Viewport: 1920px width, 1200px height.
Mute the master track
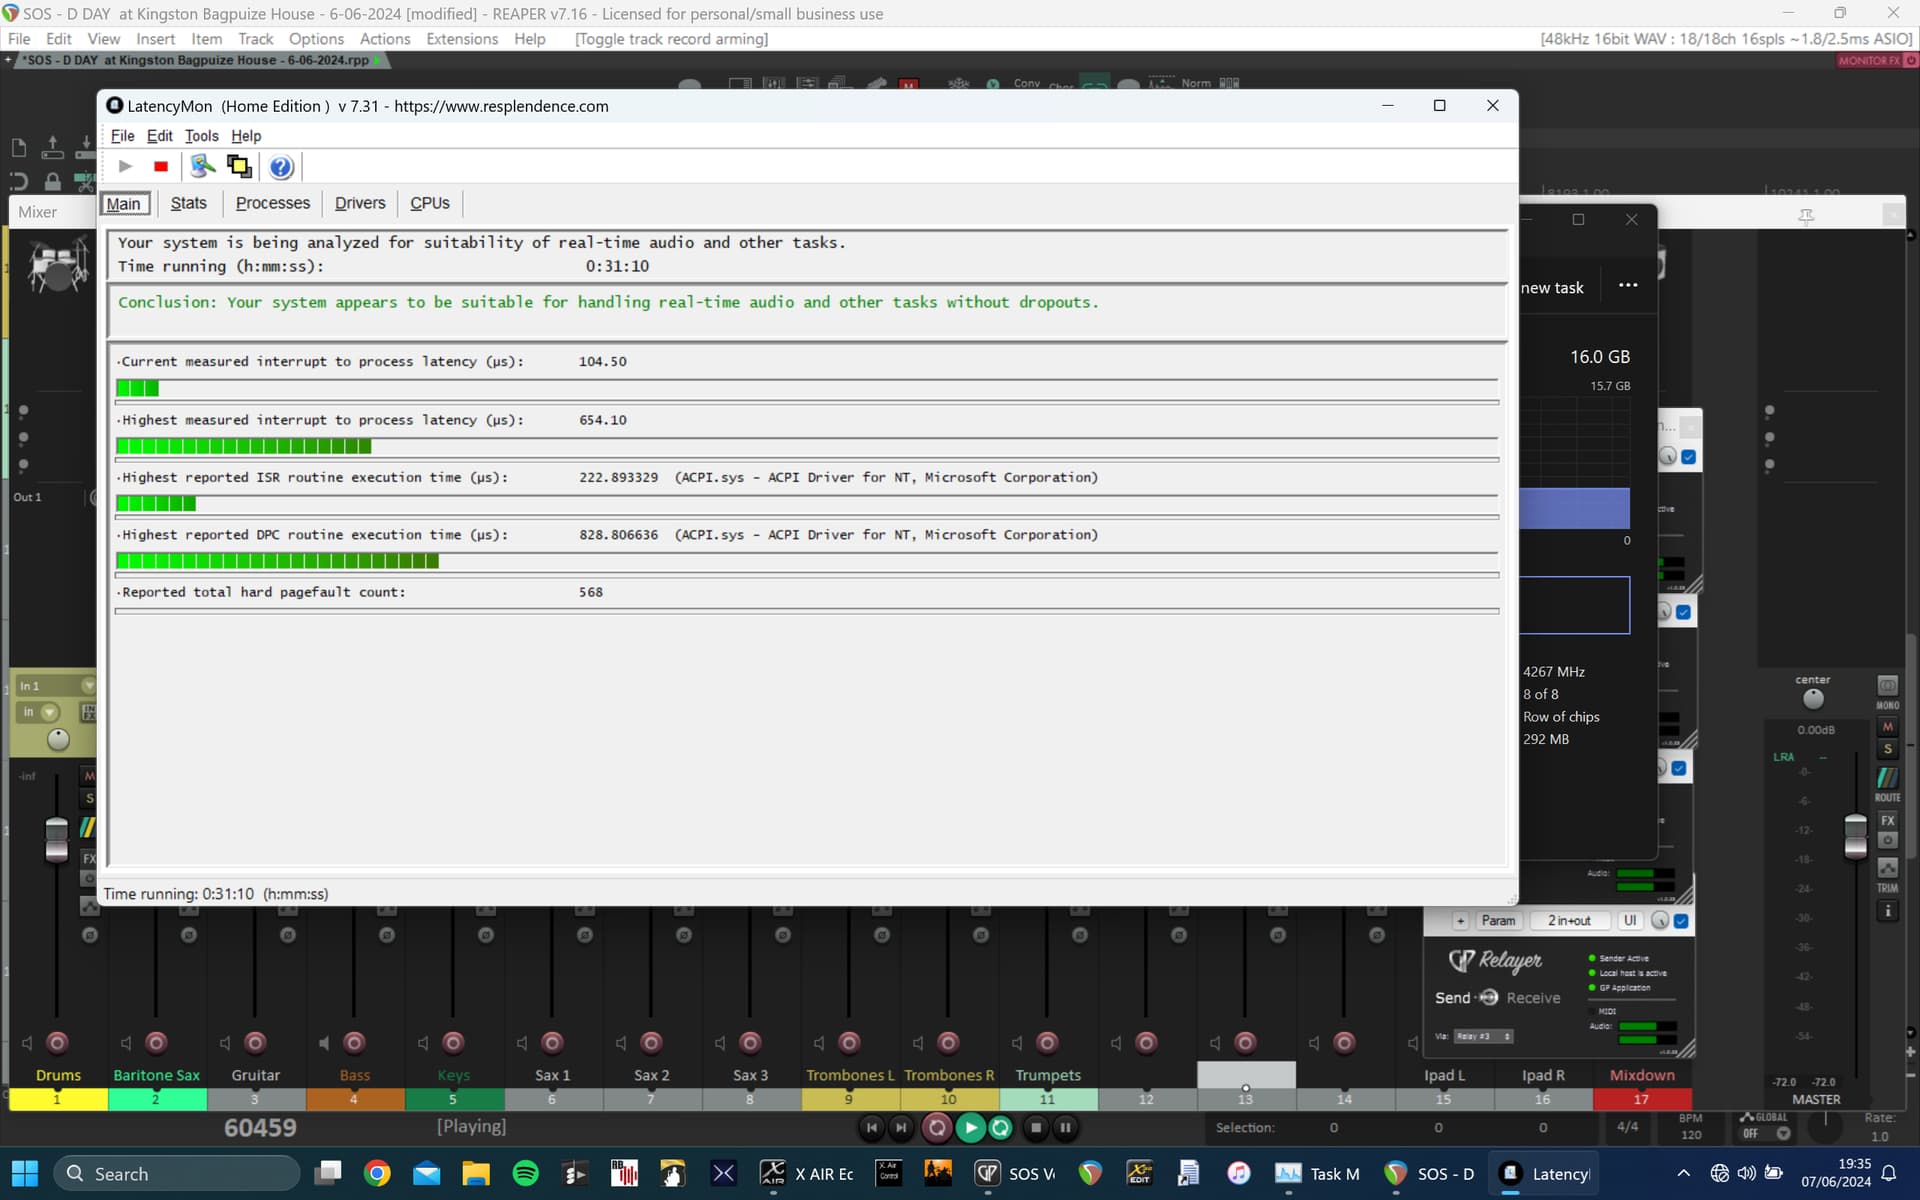(1887, 727)
